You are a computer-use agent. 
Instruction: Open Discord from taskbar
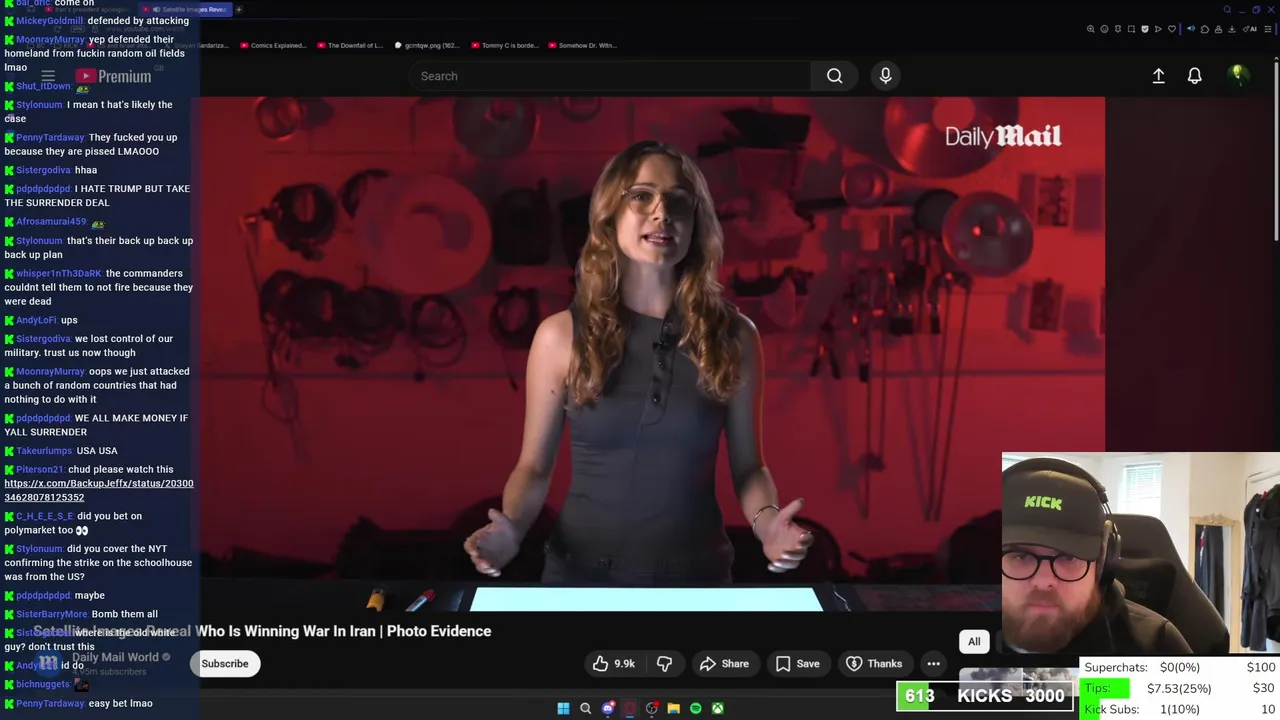coord(608,708)
